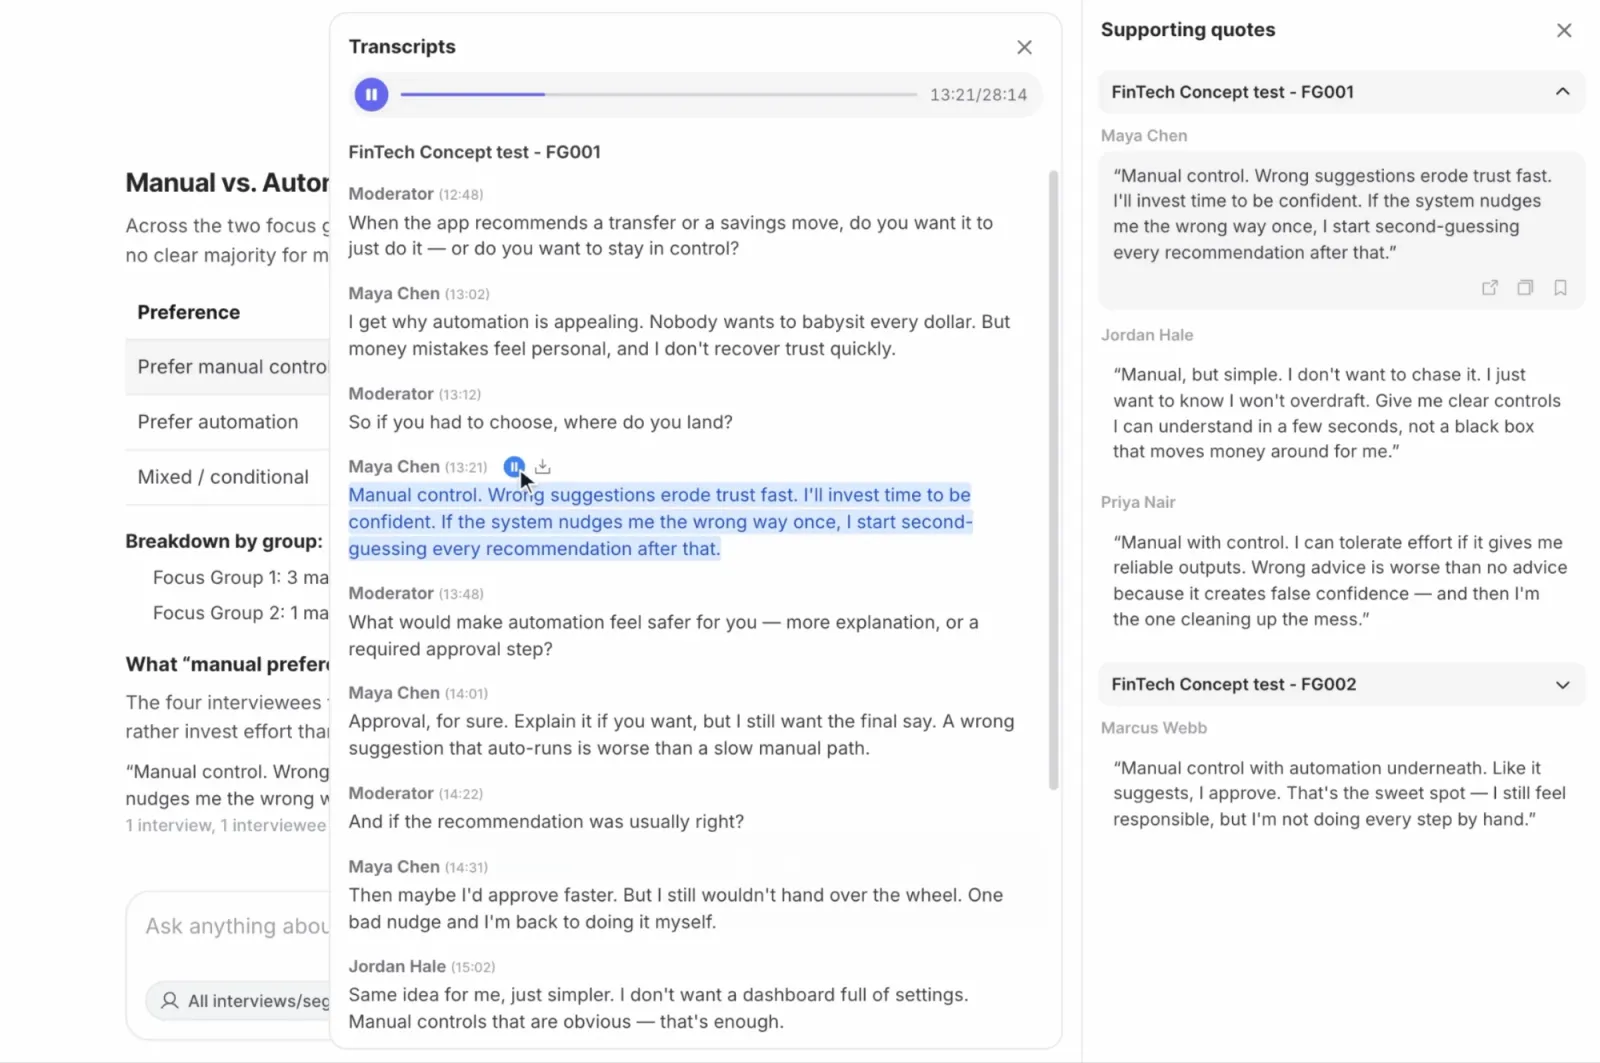The image size is (1600, 1063).
Task: Click the Manual vs. Automation heading
Action: click(227, 183)
